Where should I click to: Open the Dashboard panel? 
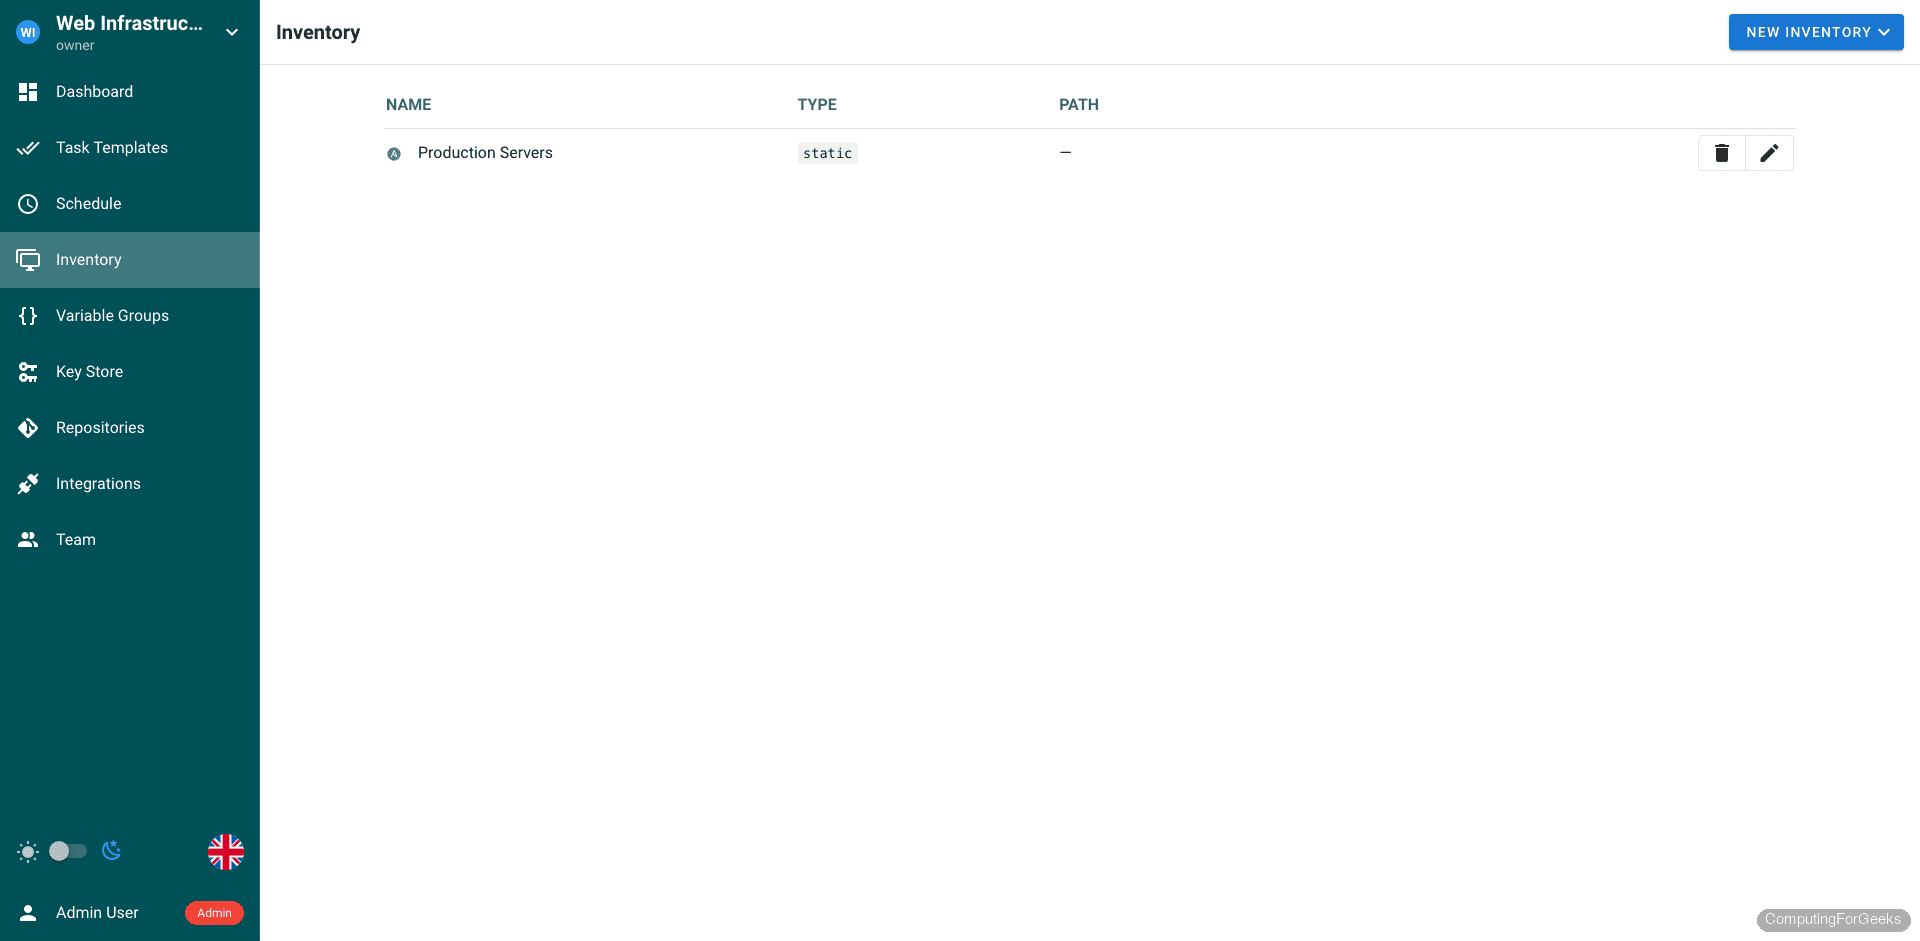pyautogui.click(x=94, y=91)
